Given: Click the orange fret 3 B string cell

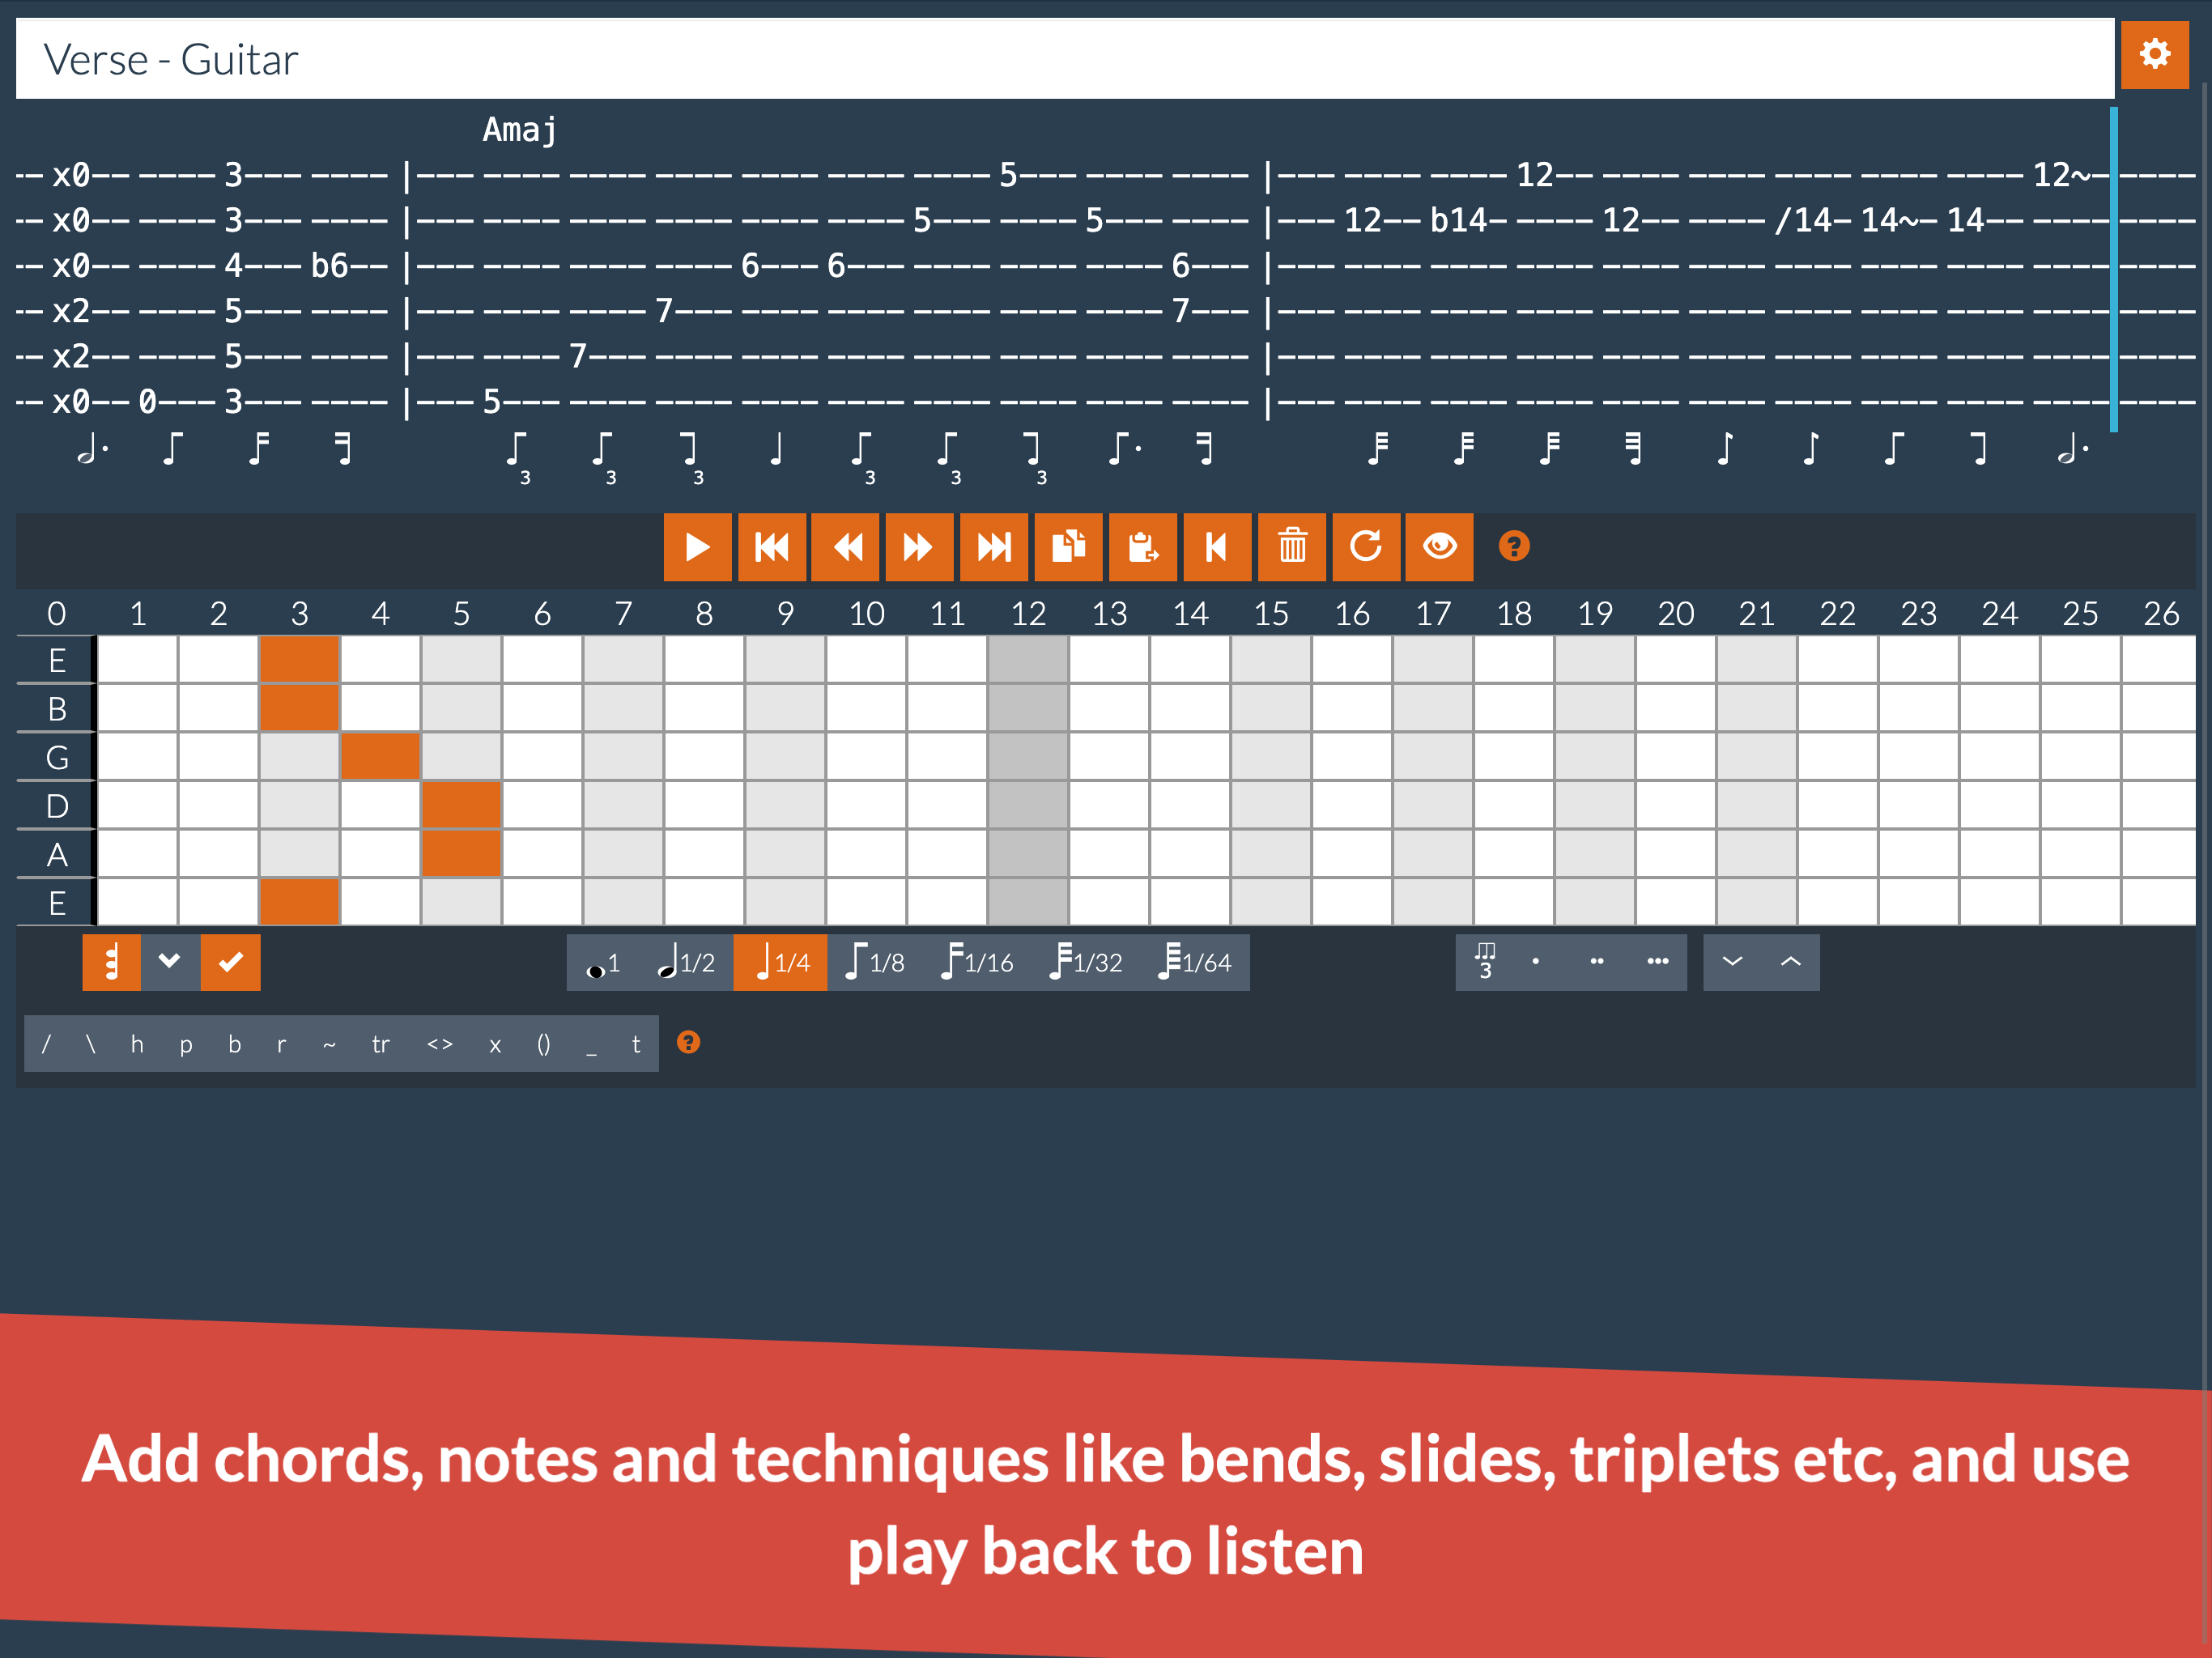Looking at the screenshot, I should tap(299, 708).
